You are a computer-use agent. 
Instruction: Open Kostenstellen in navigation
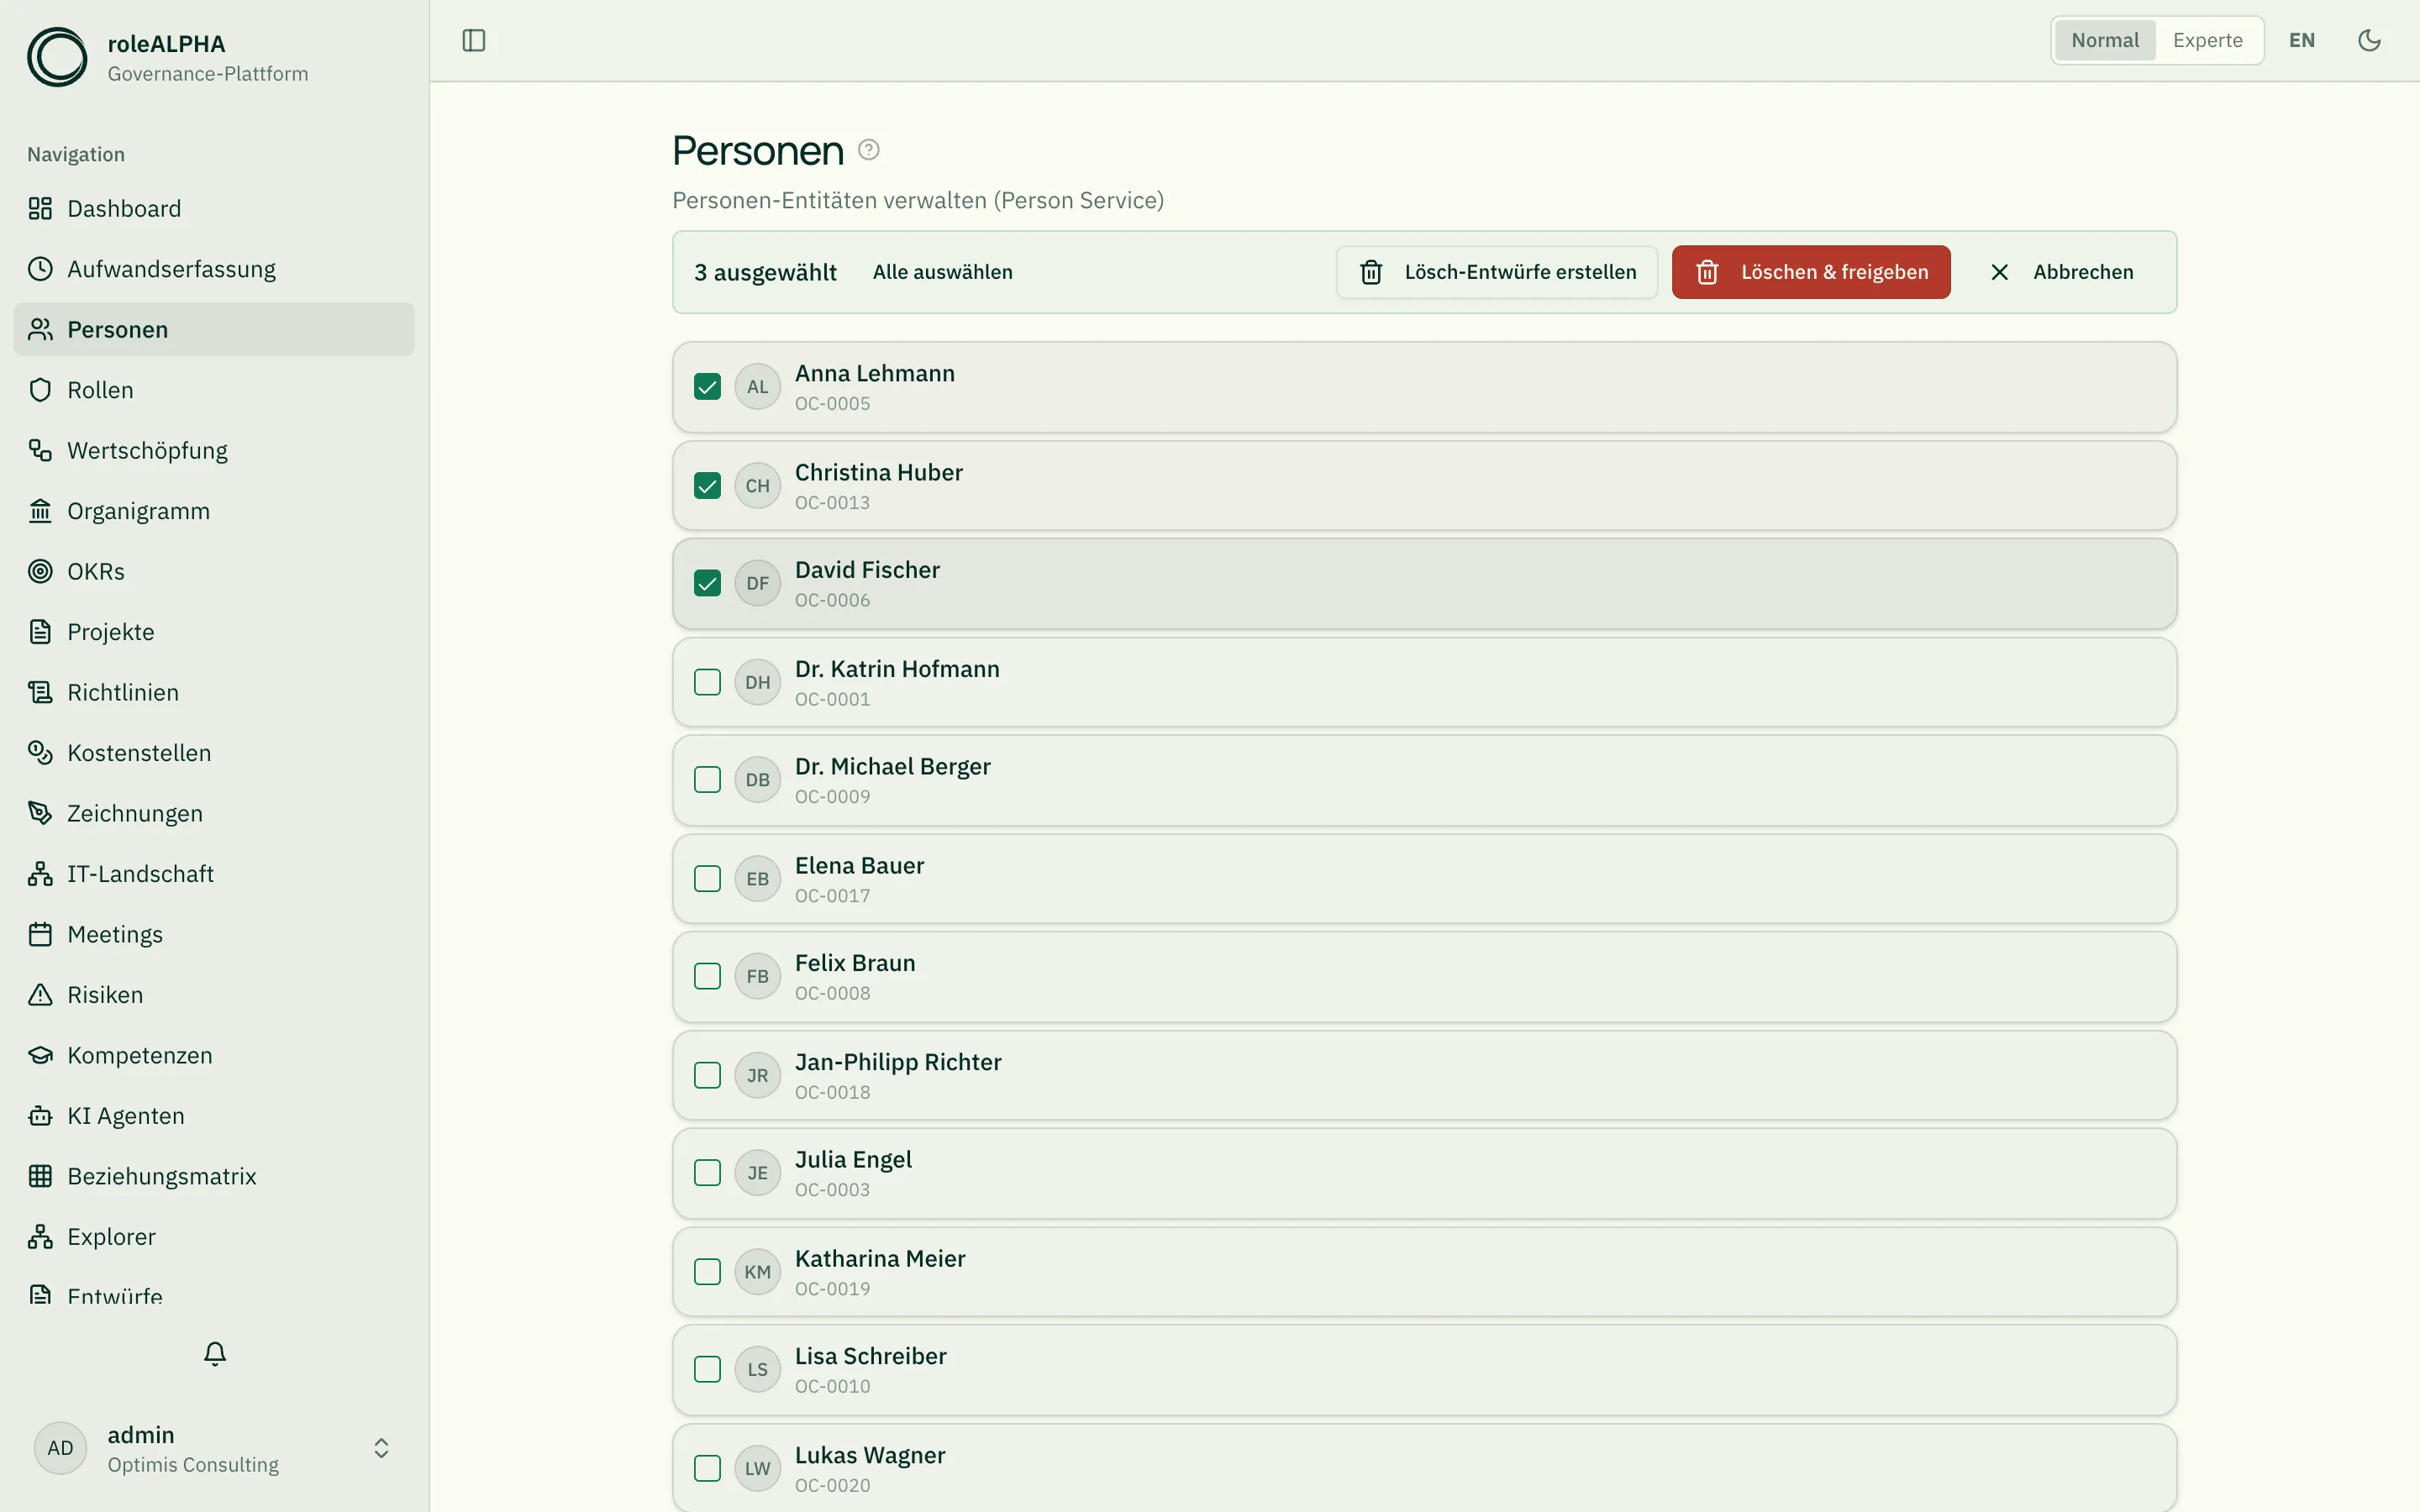214,753
